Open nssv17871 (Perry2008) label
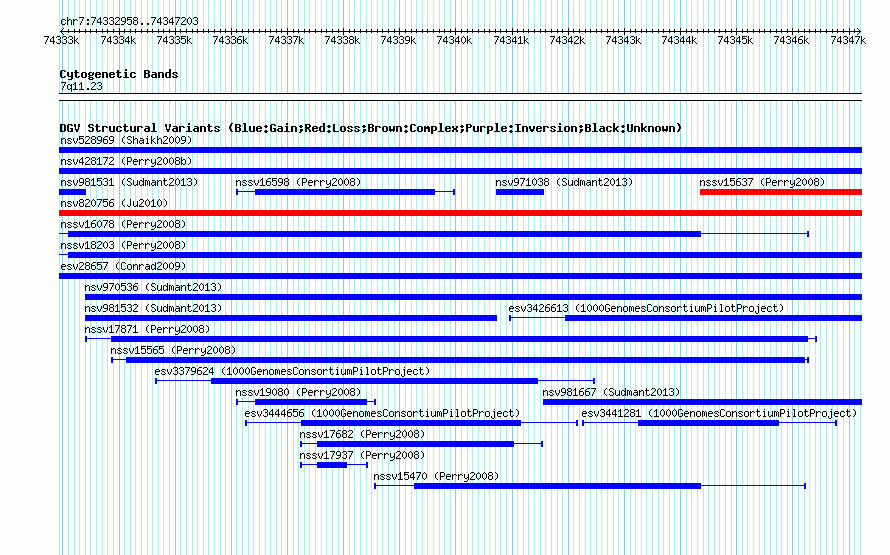890x555 pixels. coord(147,329)
